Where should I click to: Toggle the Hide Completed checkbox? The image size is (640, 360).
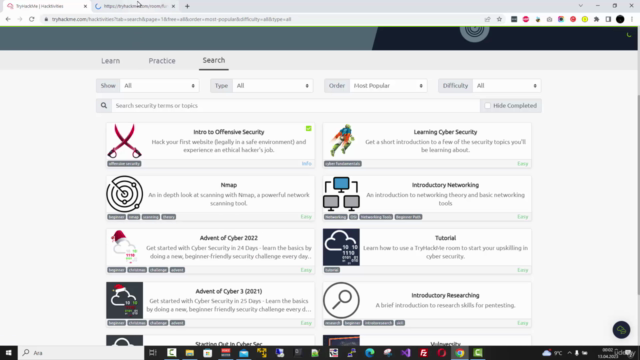click(487, 106)
